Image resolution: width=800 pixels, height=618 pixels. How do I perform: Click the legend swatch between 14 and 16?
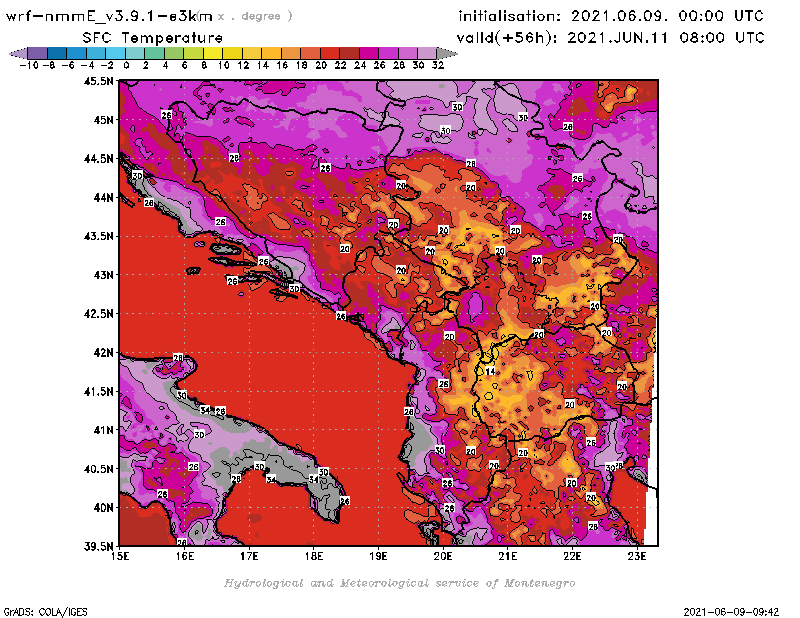pos(271,53)
